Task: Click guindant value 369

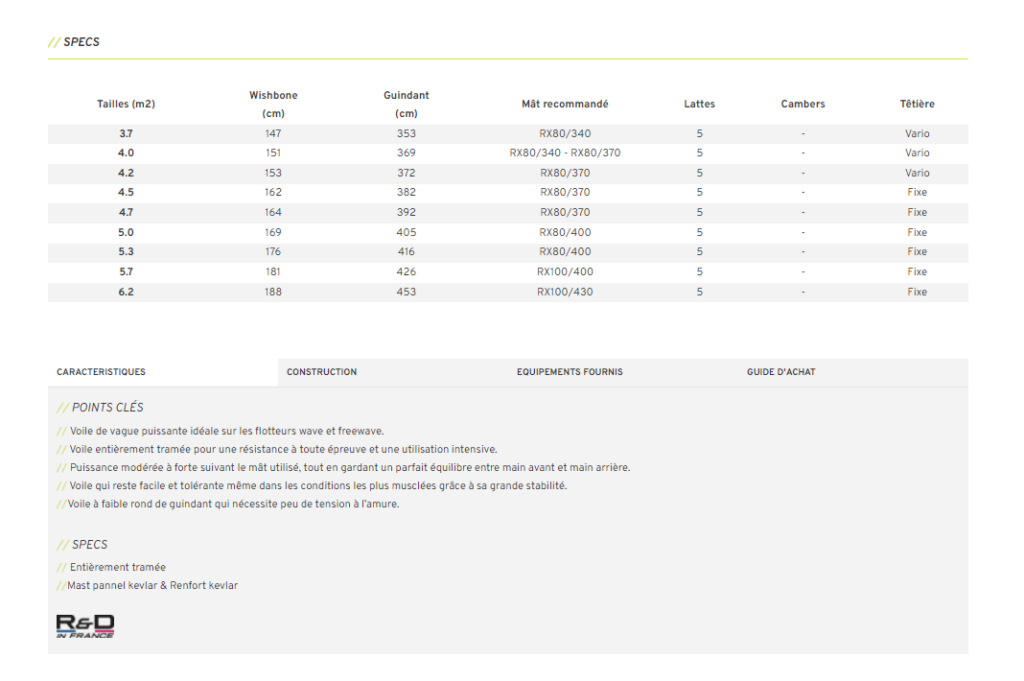Action: pos(406,153)
